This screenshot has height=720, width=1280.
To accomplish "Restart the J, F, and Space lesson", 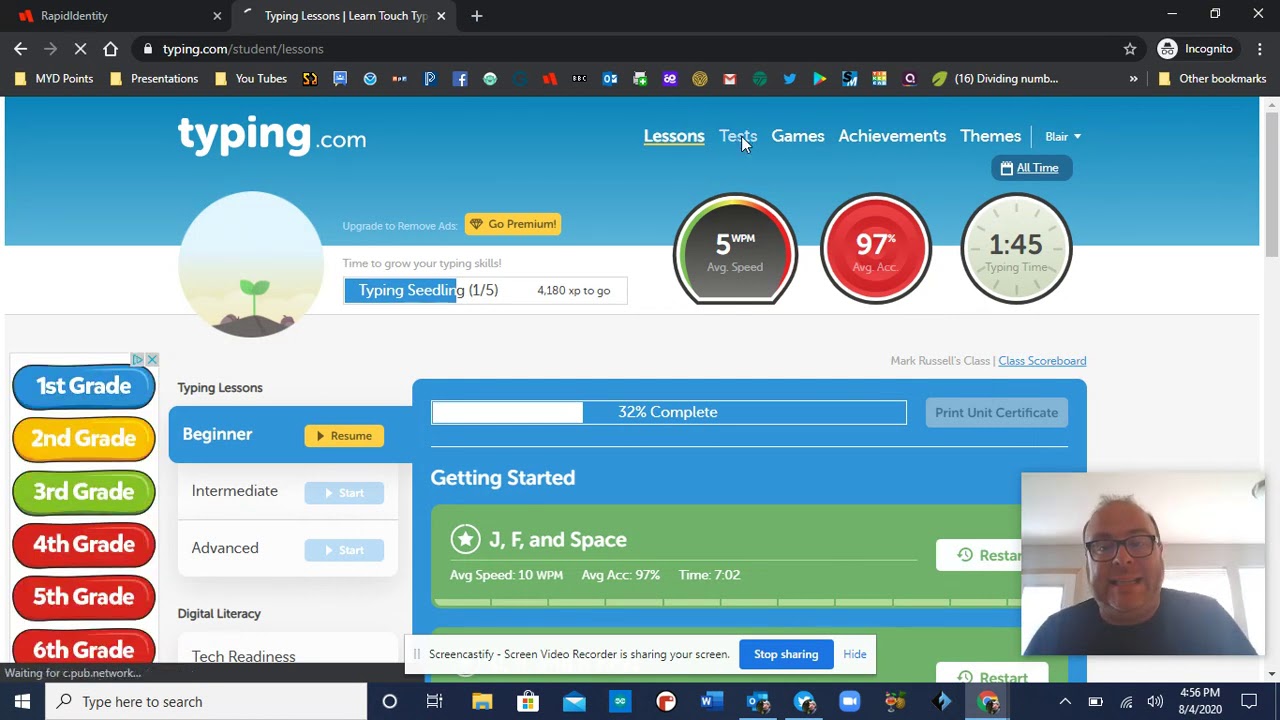I will [980, 555].
